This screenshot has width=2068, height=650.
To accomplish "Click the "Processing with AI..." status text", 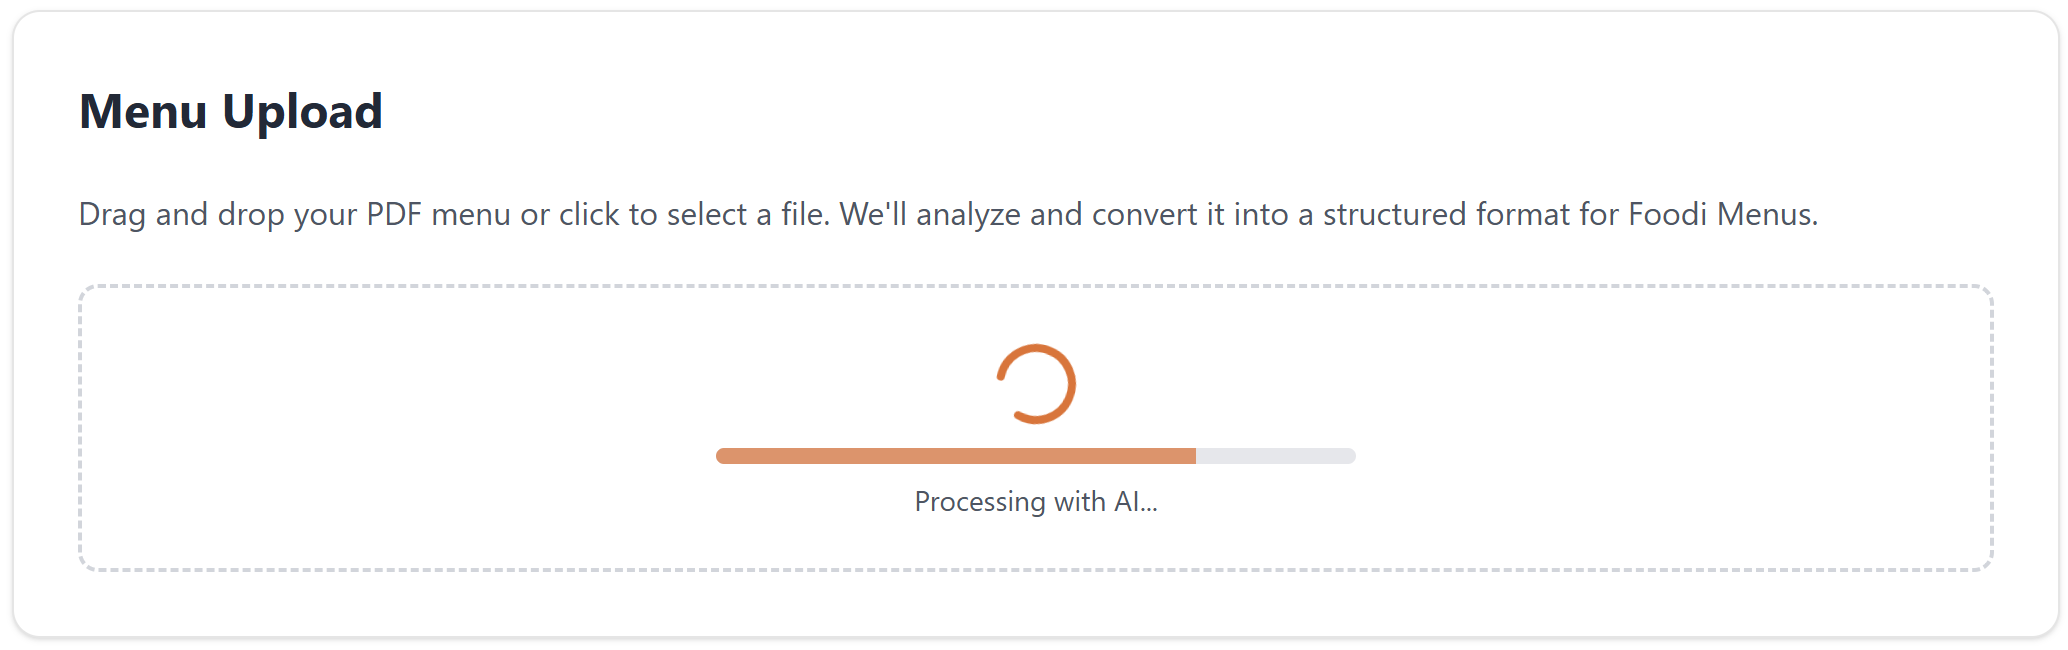I will click(1036, 501).
